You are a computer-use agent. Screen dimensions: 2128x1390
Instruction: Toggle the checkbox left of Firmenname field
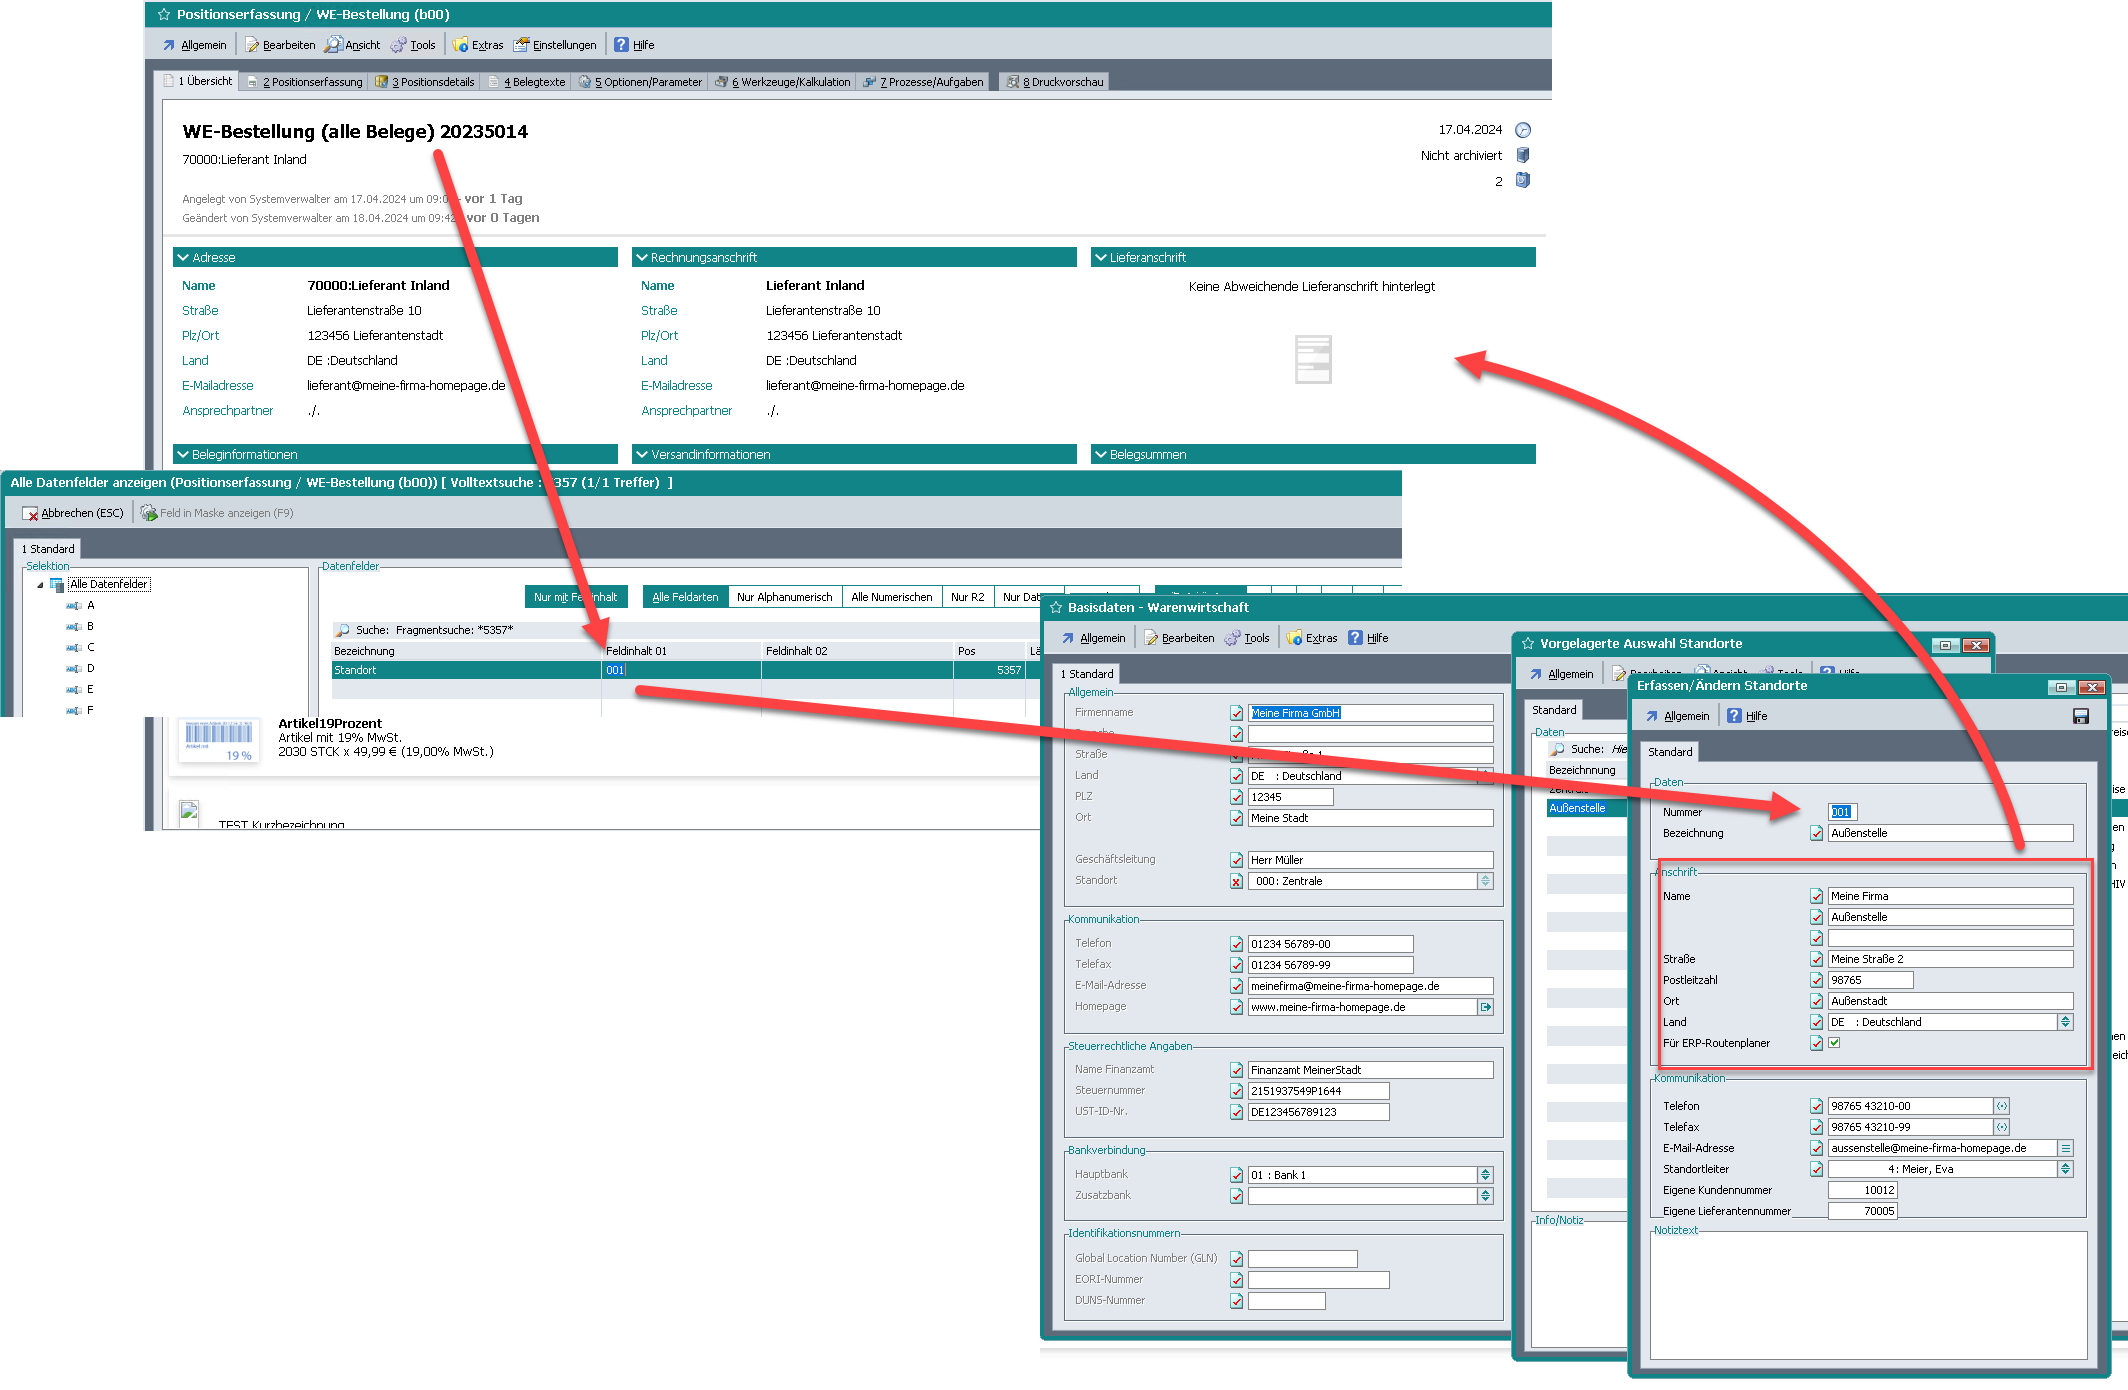tap(1237, 713)
